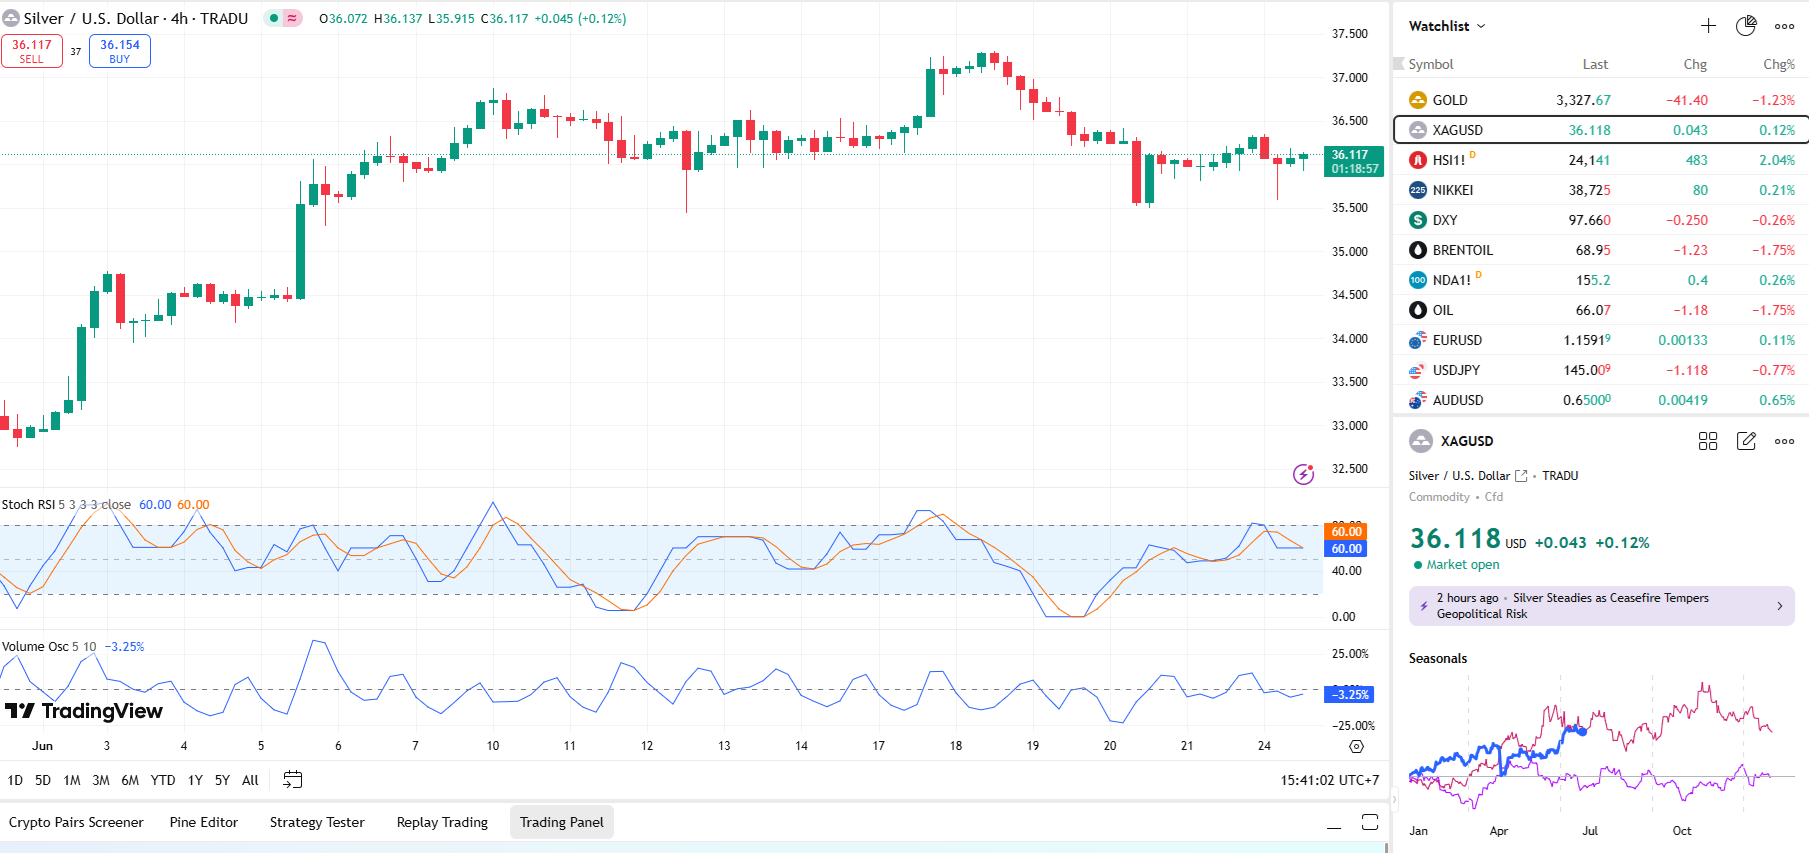Image resolution: width=1809 pixels, height=853 pixels.
Task: Open the timezone selector showing UTC+7
Action: (1329, 780)
